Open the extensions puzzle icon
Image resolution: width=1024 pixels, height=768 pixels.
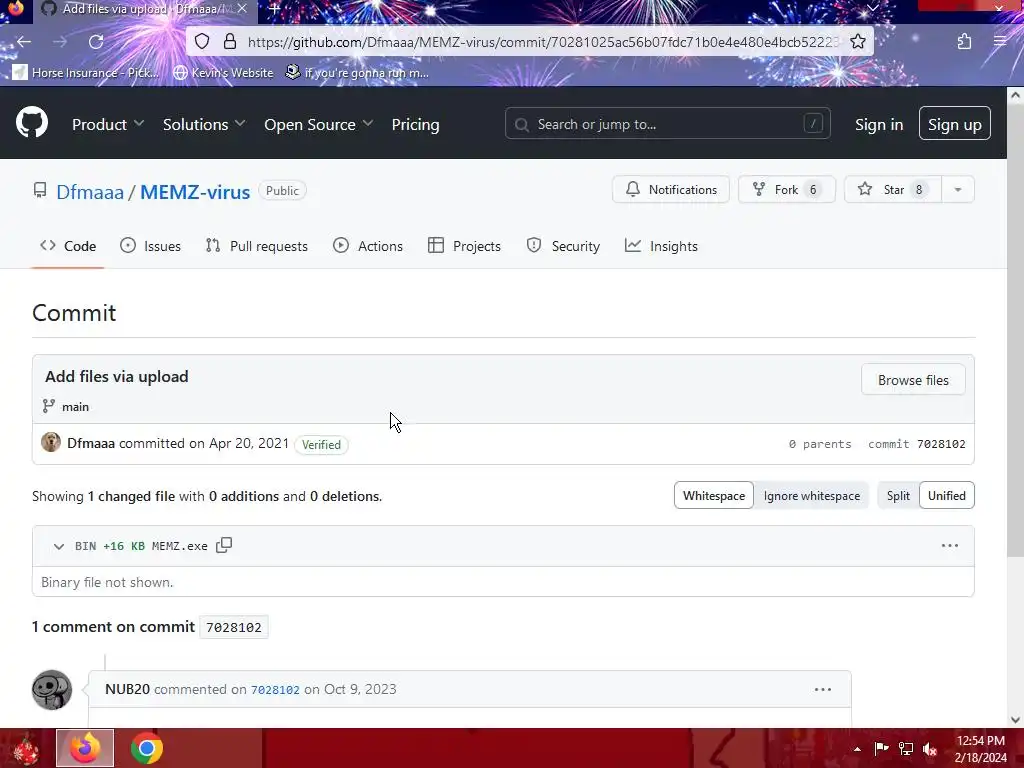pyautogui.click(x=965, y=42)
